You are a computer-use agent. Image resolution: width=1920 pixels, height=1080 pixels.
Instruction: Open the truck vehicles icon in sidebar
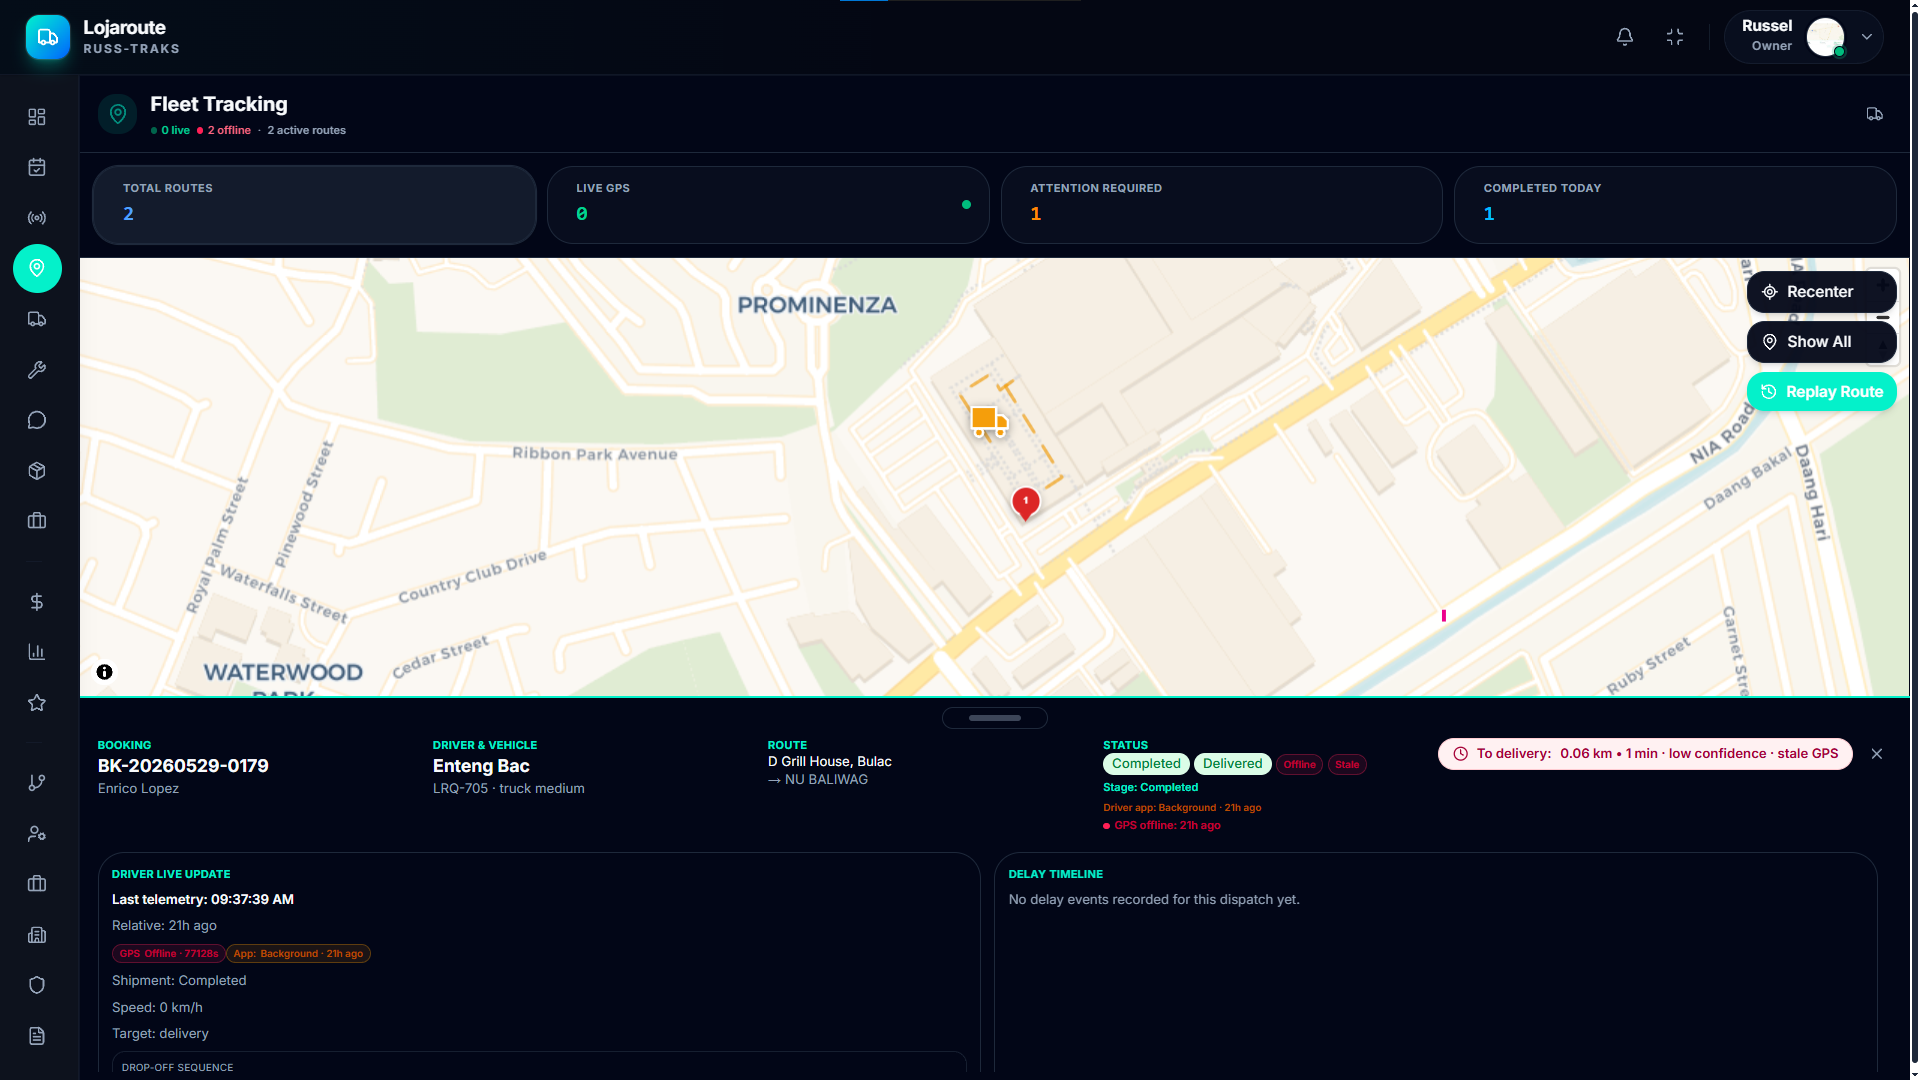tap(37, 319)
